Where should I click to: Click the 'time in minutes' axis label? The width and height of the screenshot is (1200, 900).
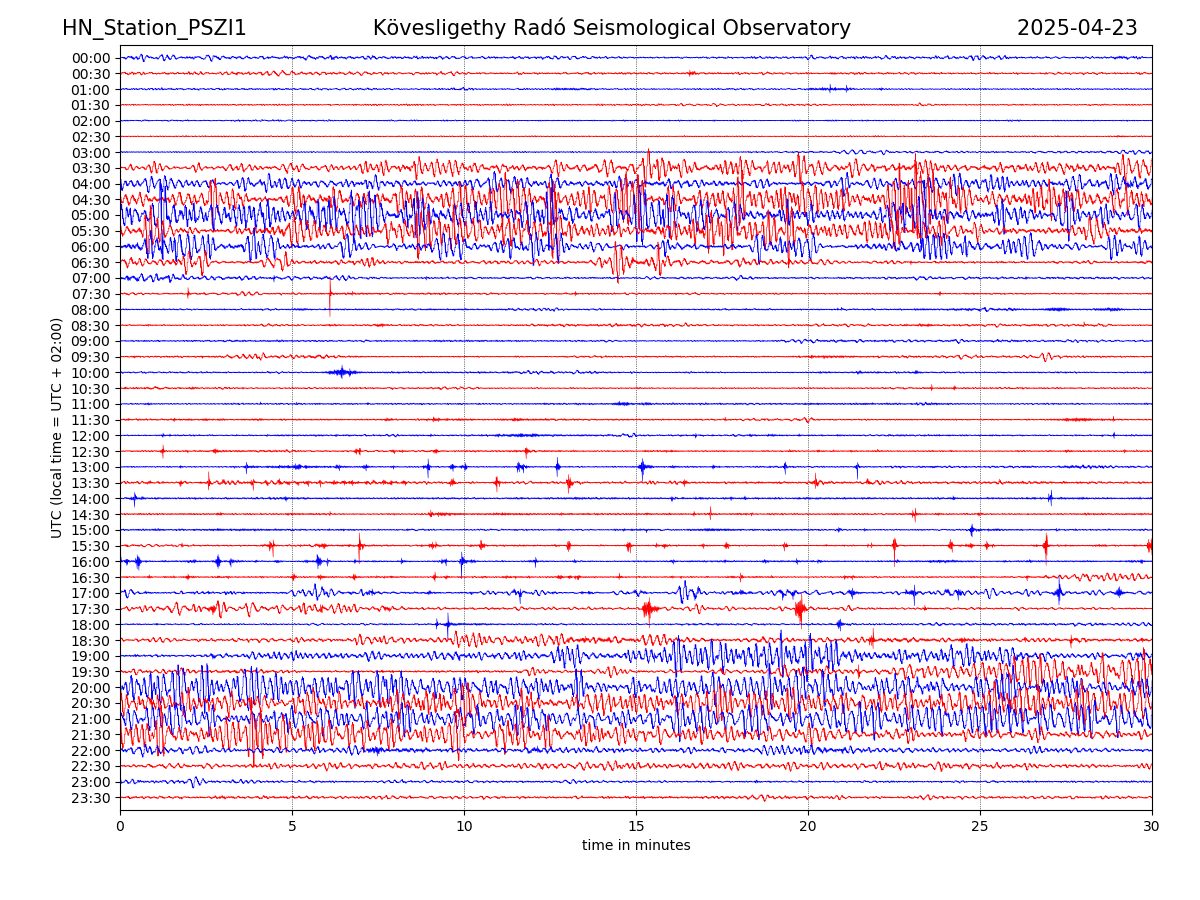coord(636,846)
